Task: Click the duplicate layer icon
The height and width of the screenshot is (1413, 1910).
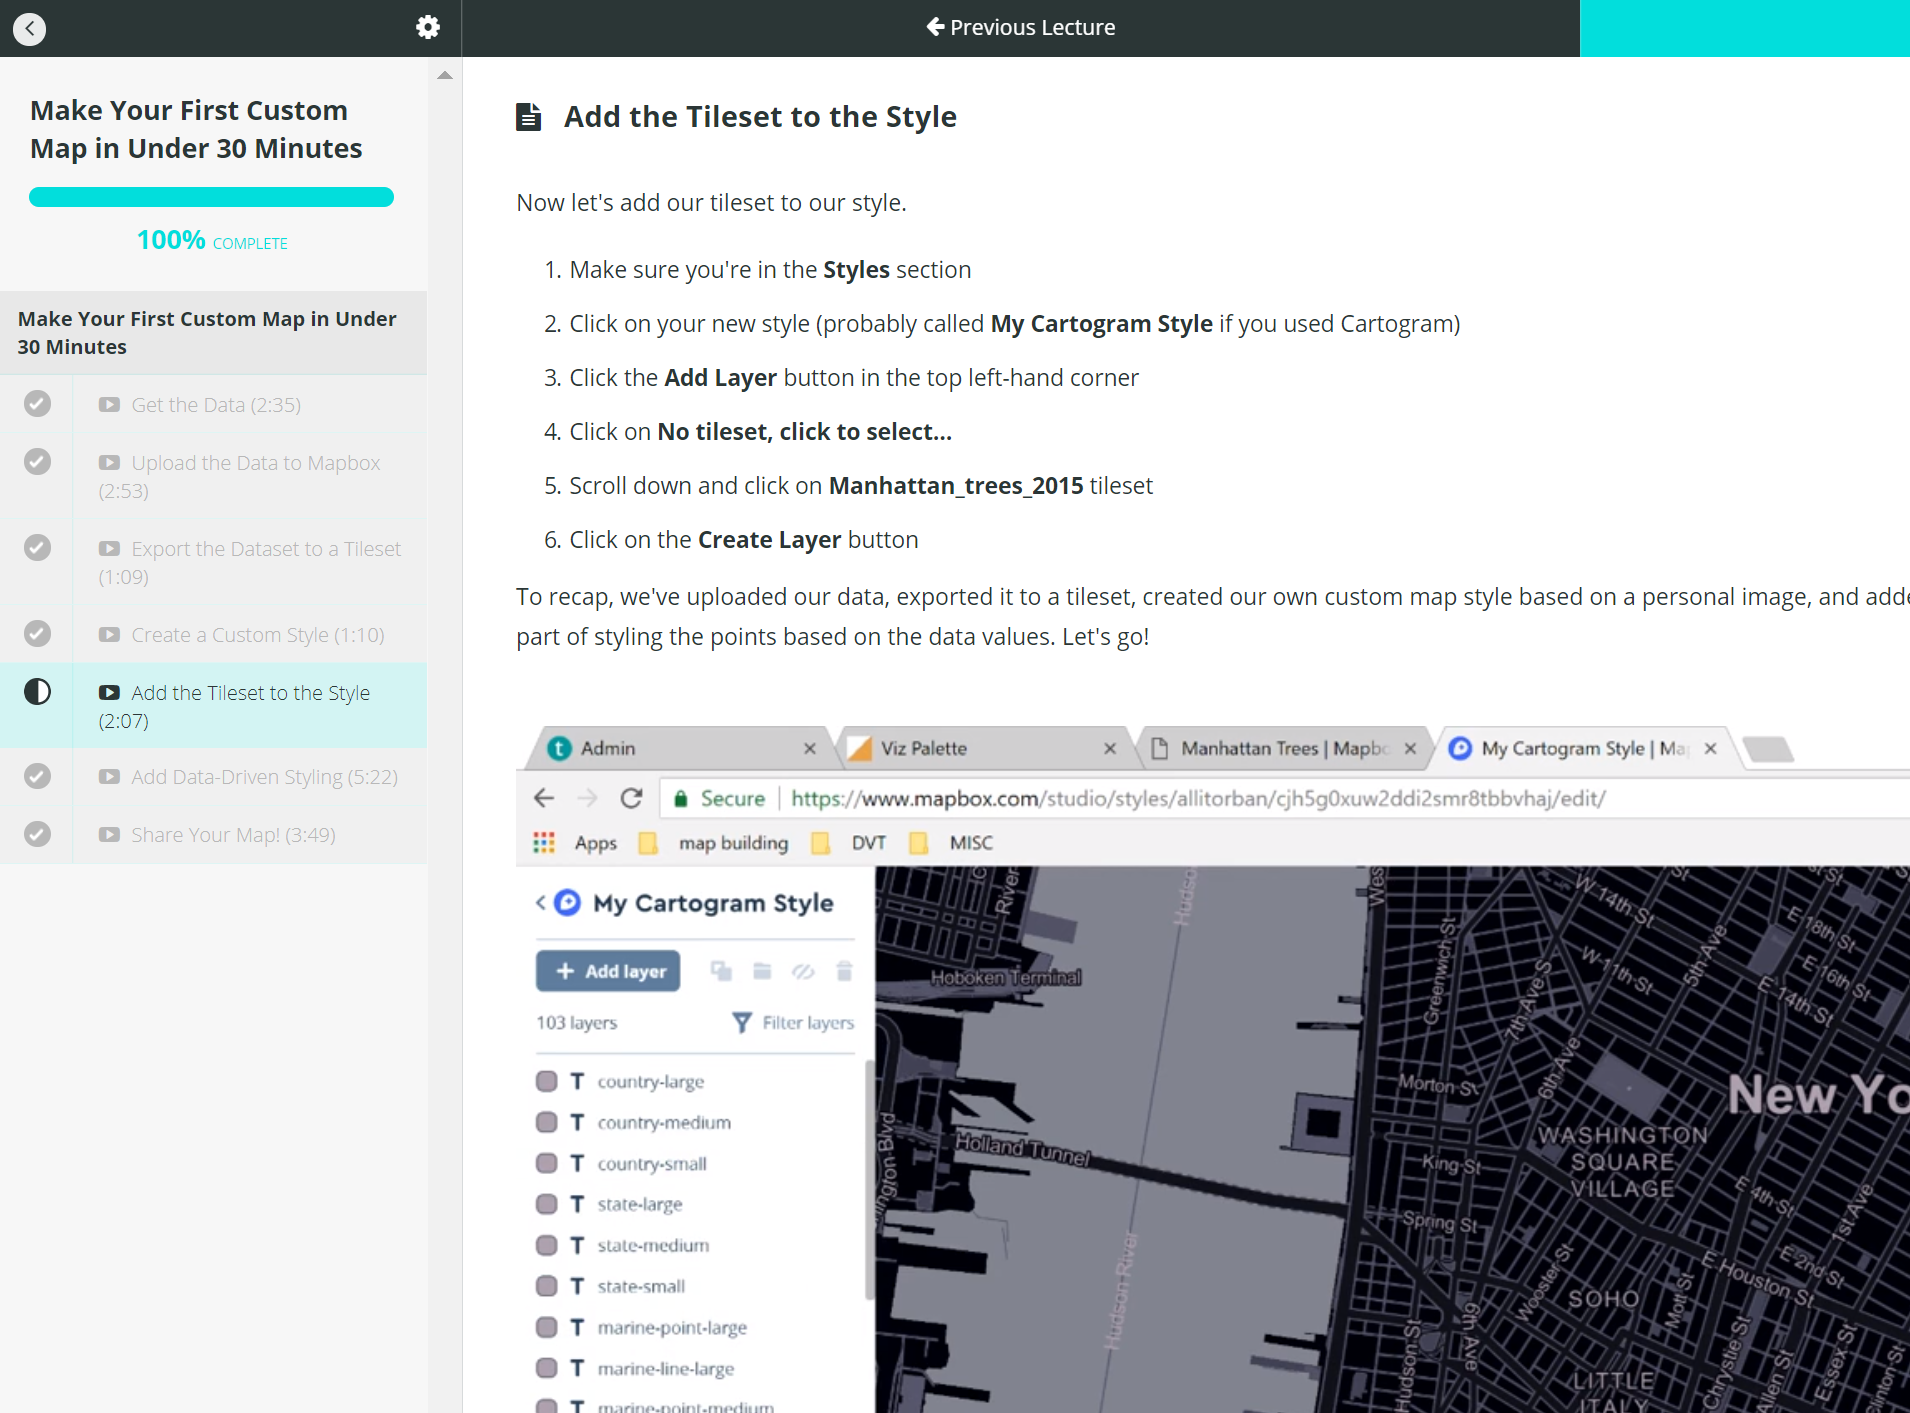Action: (721, 971)
